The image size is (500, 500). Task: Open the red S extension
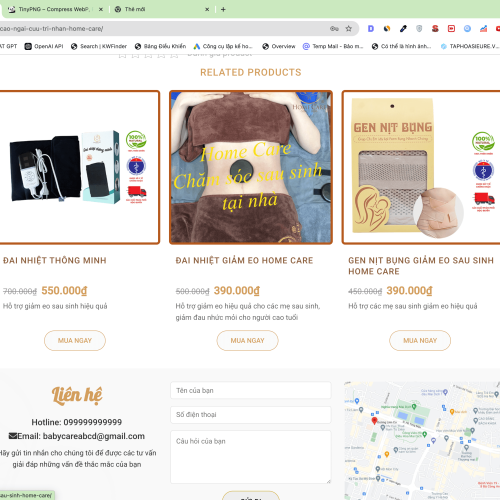tap(435, 29)
